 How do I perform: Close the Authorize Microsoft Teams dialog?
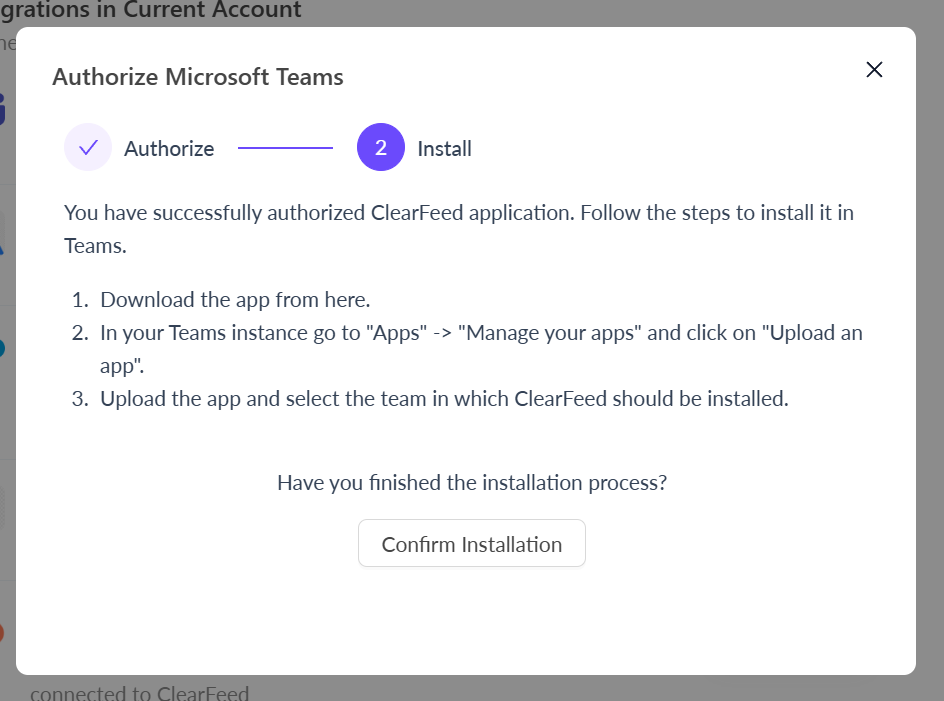[874, 69]
